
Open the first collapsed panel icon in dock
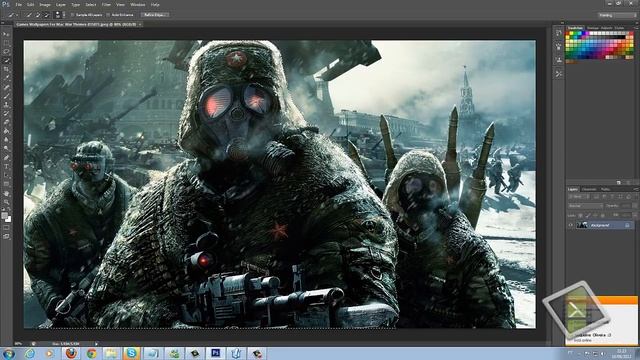point(559,33)
